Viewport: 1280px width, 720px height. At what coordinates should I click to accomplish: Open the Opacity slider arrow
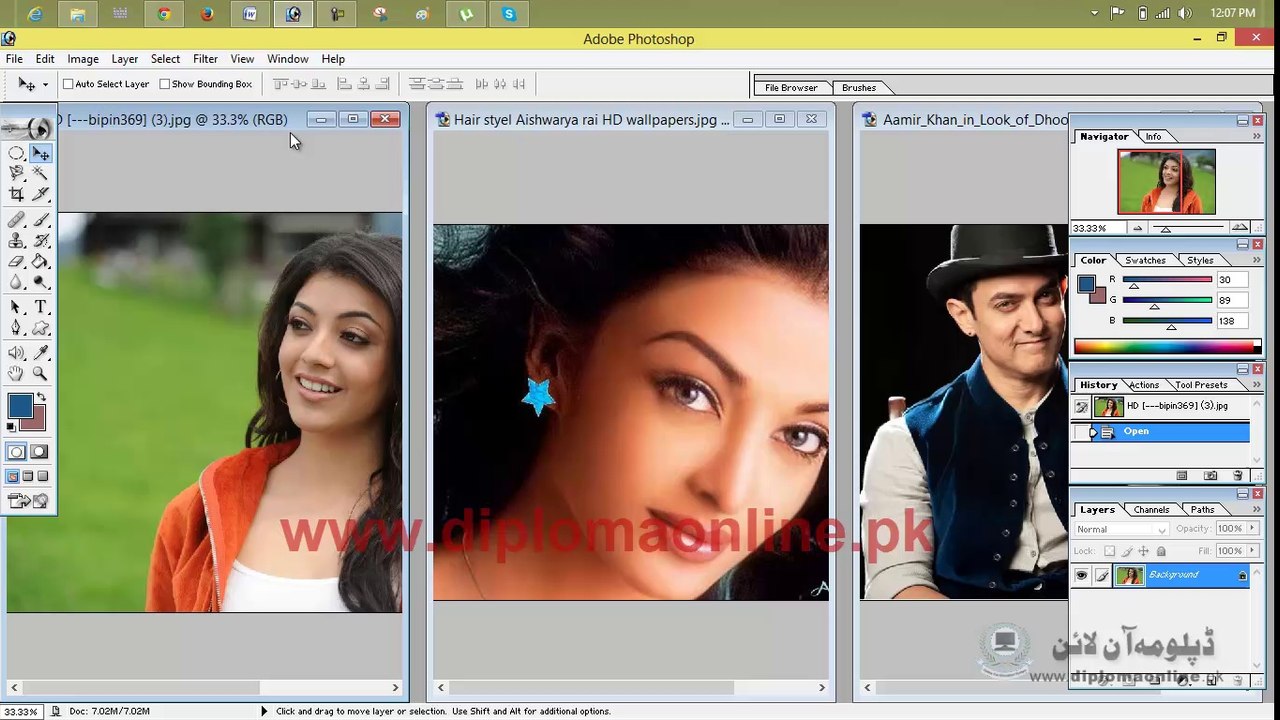(1252, 529)
